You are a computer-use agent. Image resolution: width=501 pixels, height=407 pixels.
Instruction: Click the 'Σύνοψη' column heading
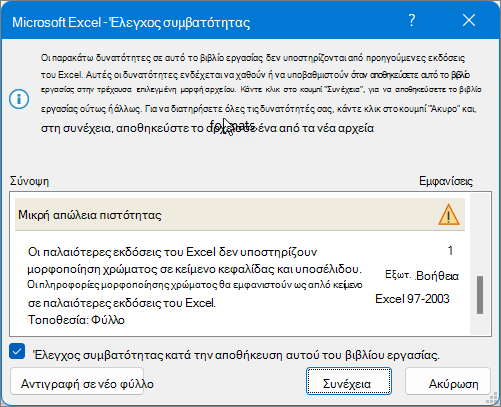pos(29,181)
